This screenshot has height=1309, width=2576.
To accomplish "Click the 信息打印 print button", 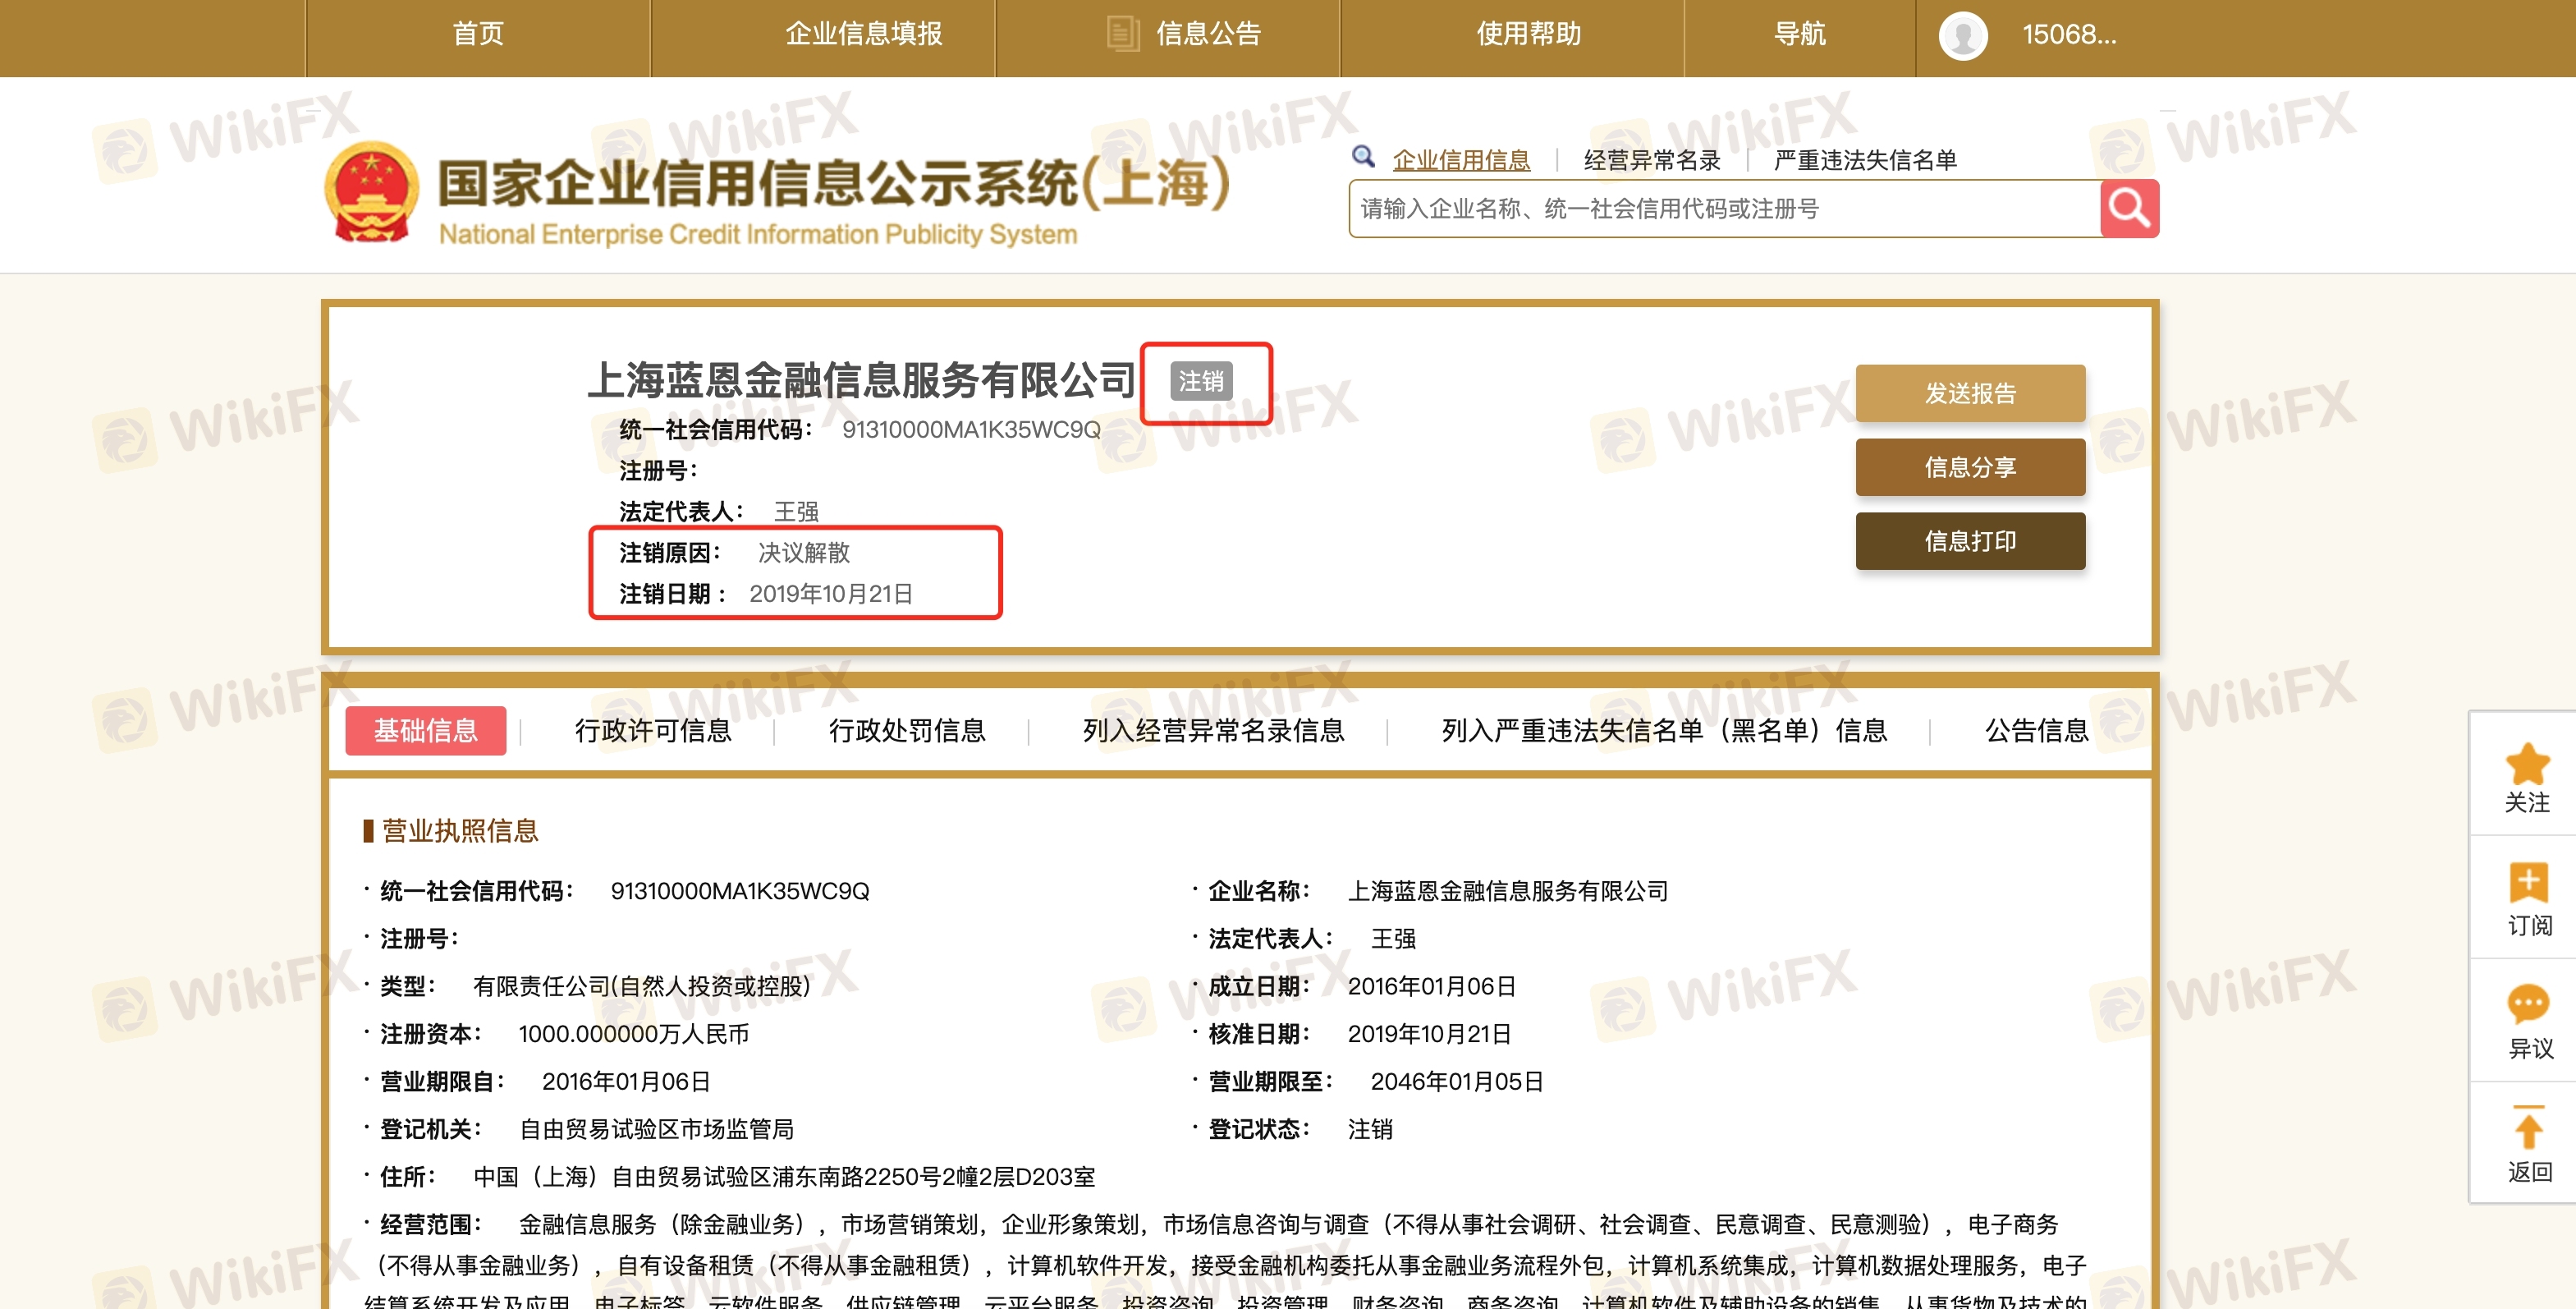I will (1970, 541).
